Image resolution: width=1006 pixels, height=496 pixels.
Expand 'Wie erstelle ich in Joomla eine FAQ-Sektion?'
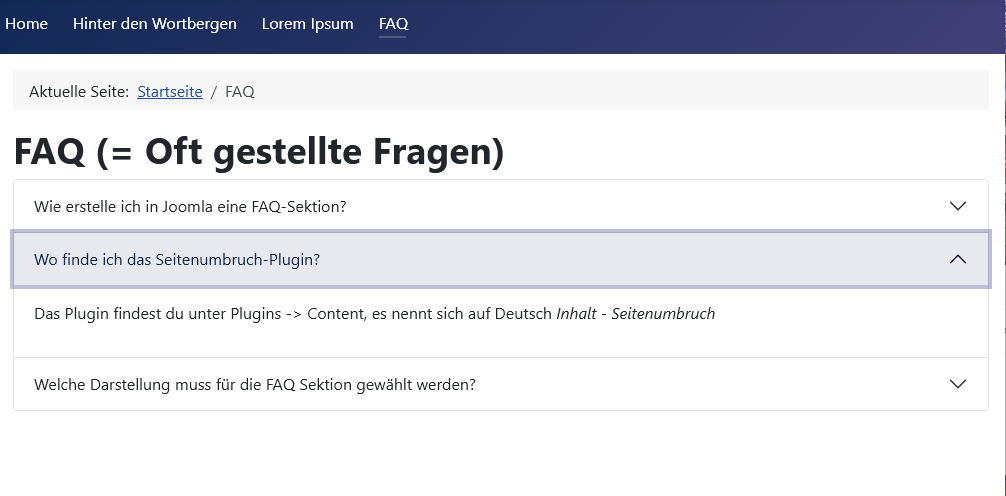coord(190,206)
